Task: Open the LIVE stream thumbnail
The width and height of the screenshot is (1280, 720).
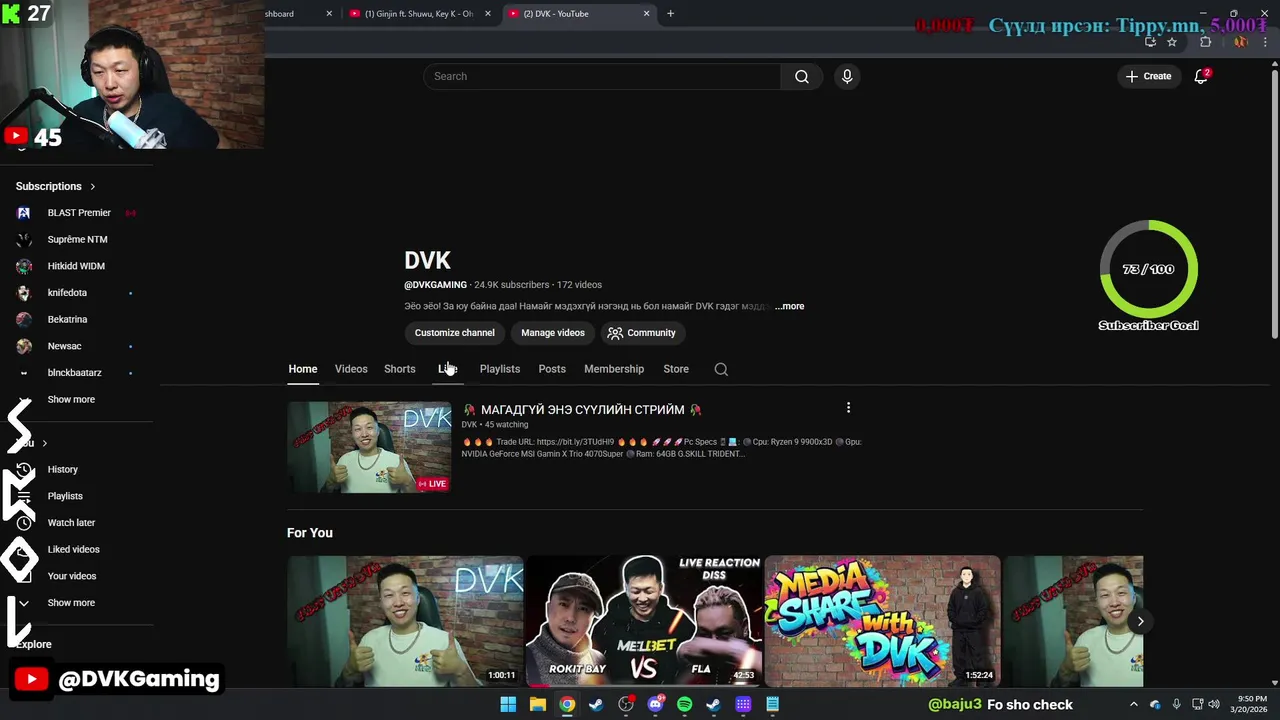Action: (369, 447)
